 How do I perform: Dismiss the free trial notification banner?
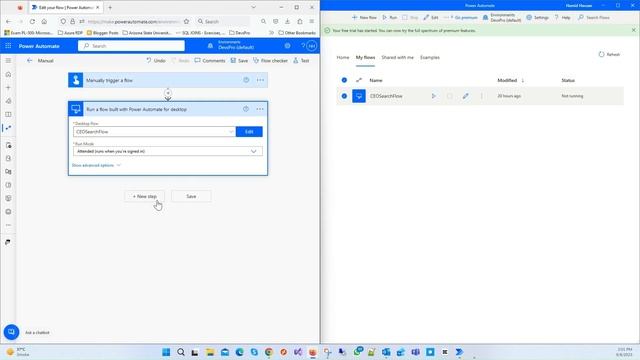point(633,30)
